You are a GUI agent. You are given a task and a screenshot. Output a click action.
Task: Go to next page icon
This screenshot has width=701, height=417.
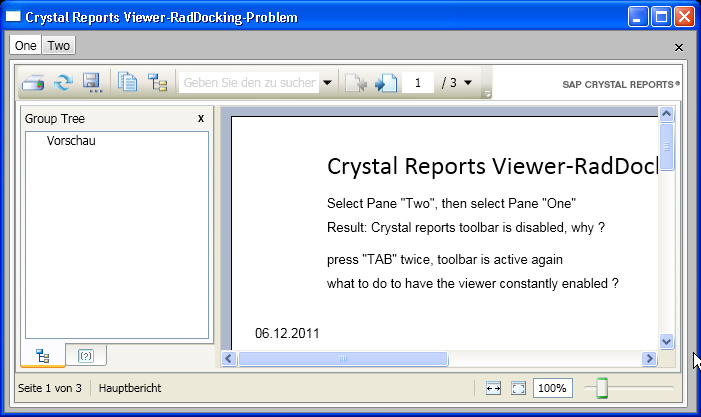(386, 83)
